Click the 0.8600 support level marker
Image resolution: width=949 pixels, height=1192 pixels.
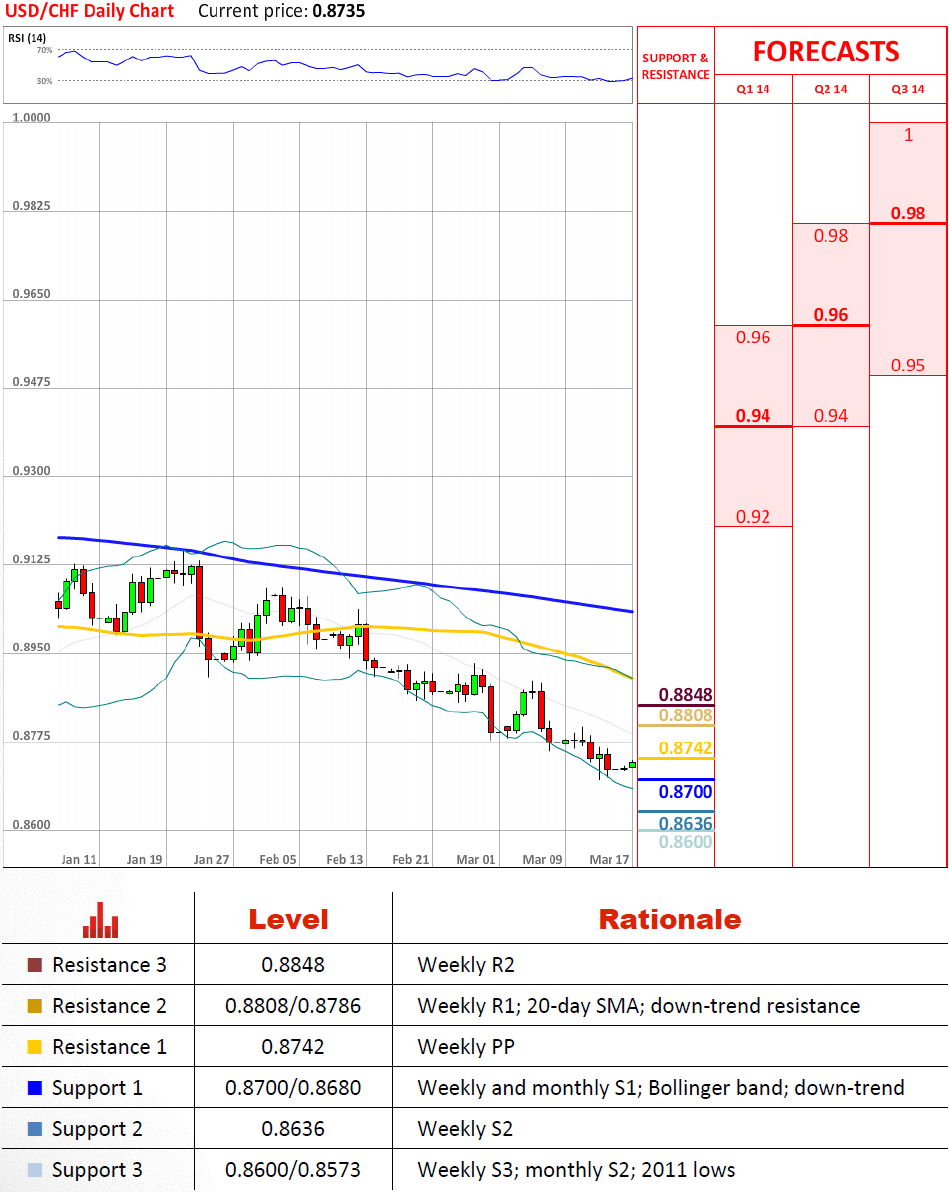point(686,842)
